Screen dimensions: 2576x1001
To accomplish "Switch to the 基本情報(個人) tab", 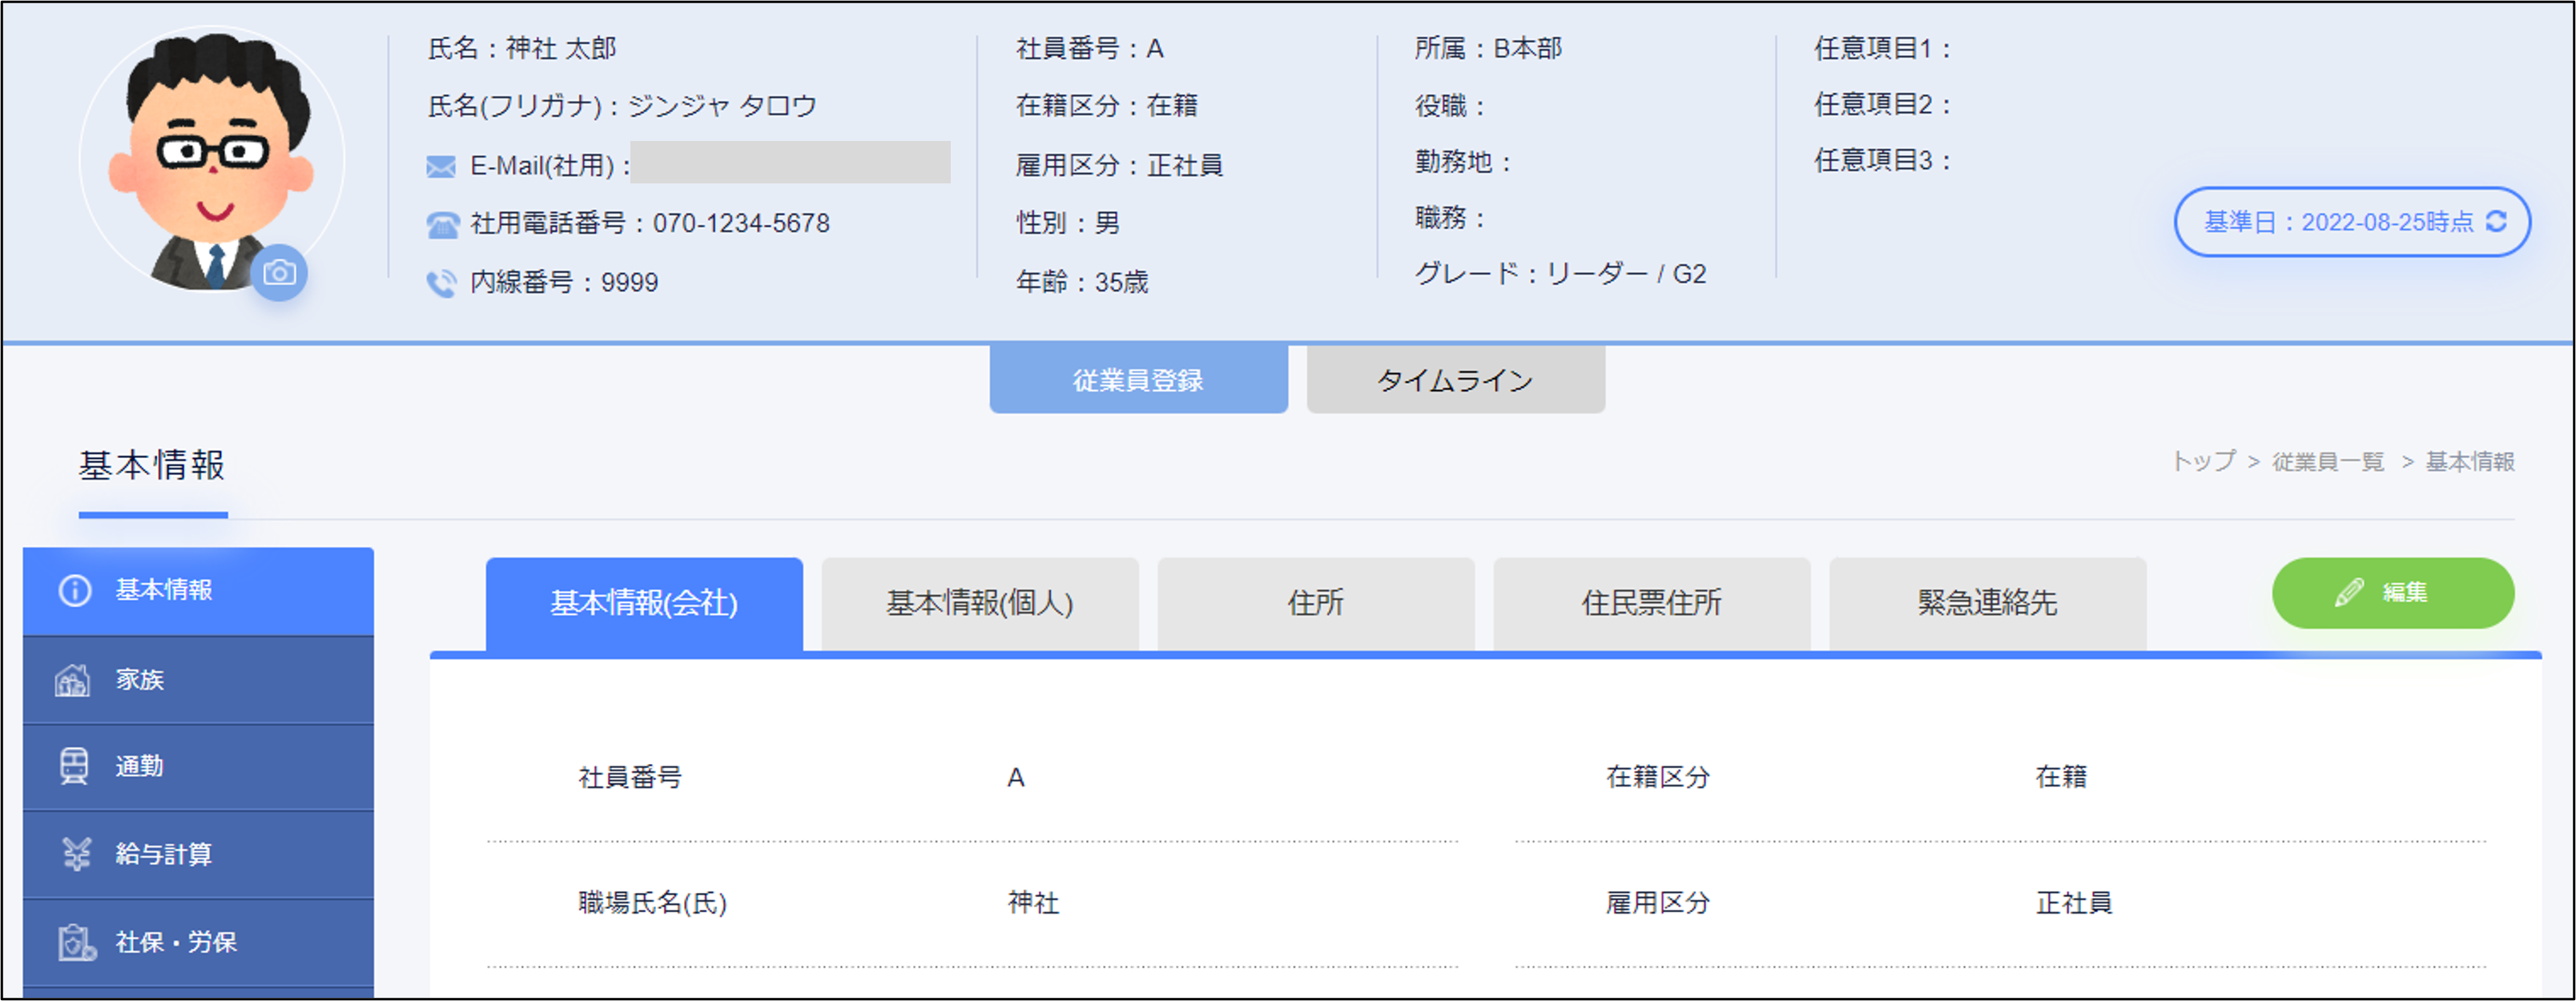I will [979, 603].
